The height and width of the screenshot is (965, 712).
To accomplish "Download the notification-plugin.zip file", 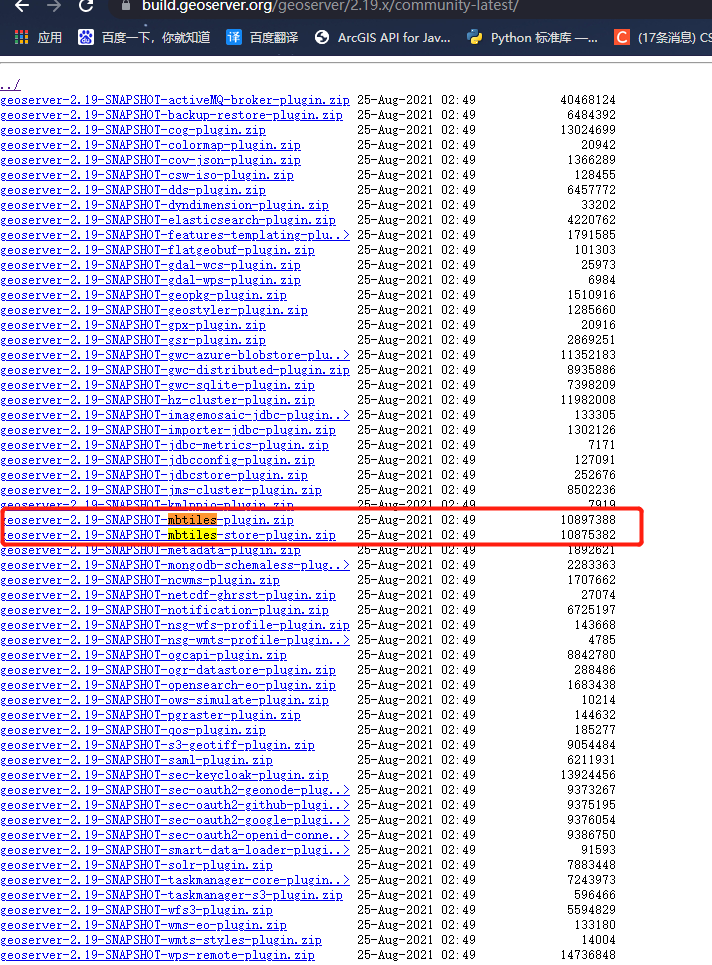I will 164,610.
